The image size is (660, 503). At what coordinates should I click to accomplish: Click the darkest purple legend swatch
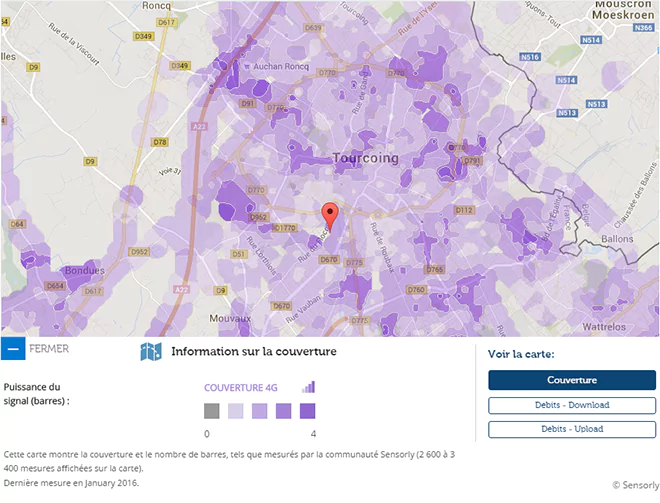(x=308, y=411)
